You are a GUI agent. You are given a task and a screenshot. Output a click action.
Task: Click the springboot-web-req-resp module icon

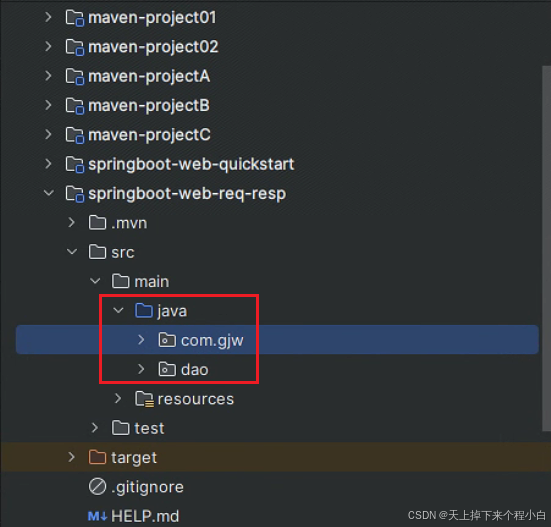point(75,194)
